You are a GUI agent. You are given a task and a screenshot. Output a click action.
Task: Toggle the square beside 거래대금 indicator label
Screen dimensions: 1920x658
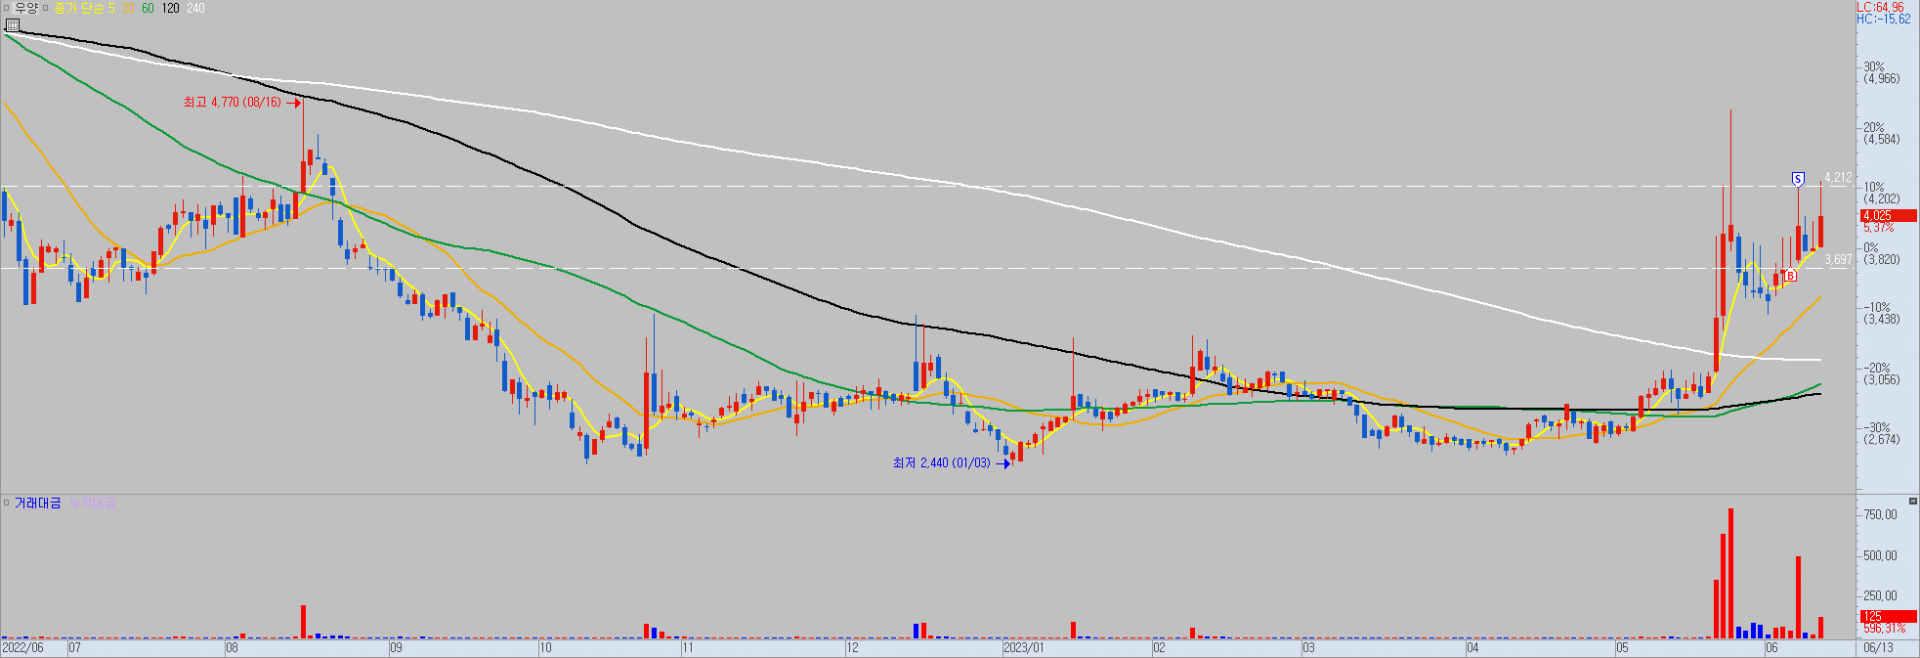tap(7, 502)
